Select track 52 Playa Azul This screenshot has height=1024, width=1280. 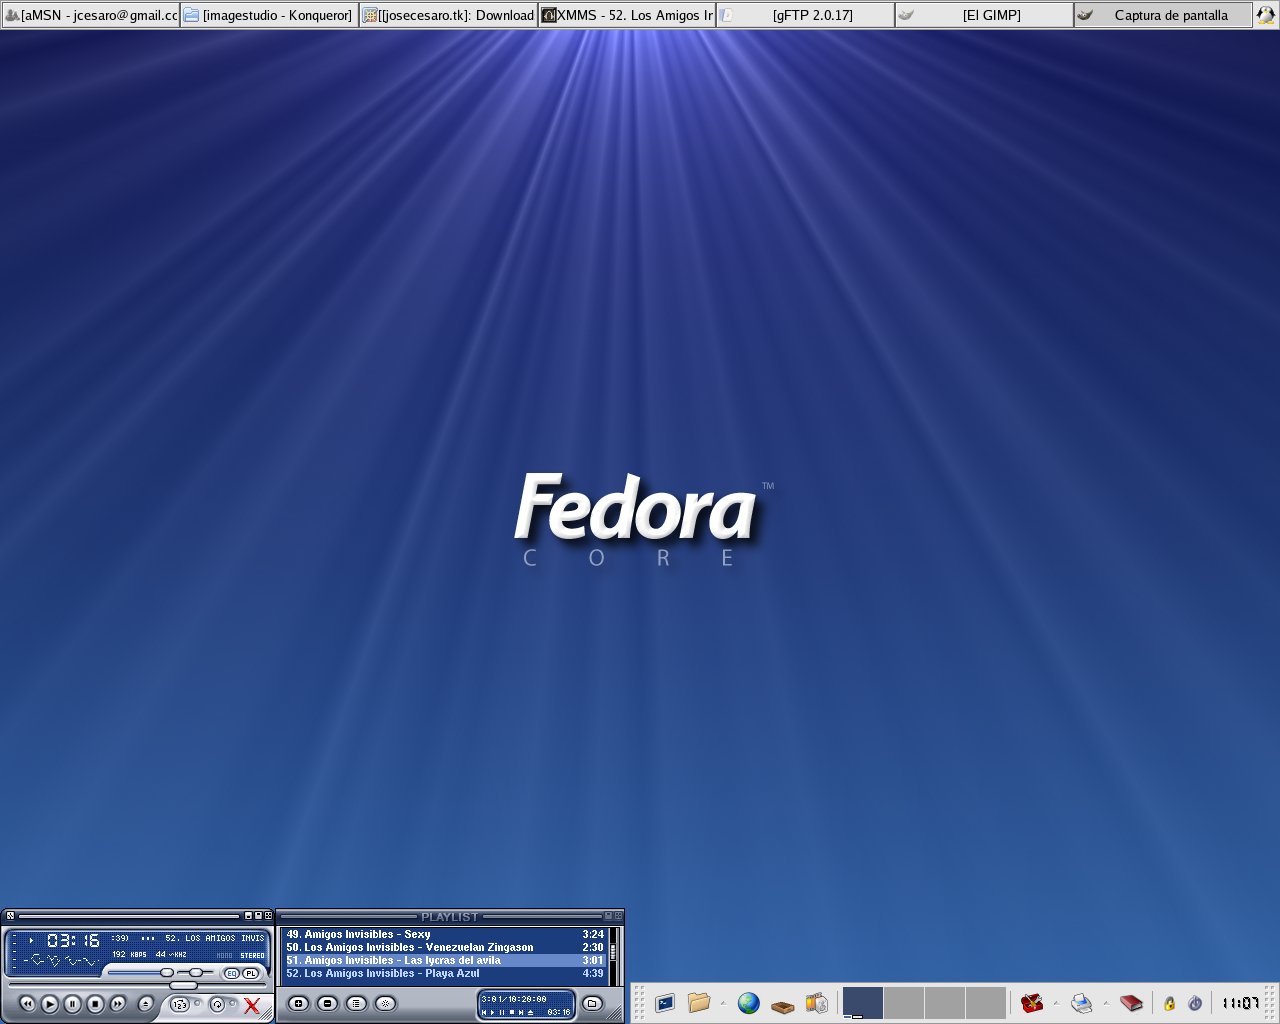[445, 973]
